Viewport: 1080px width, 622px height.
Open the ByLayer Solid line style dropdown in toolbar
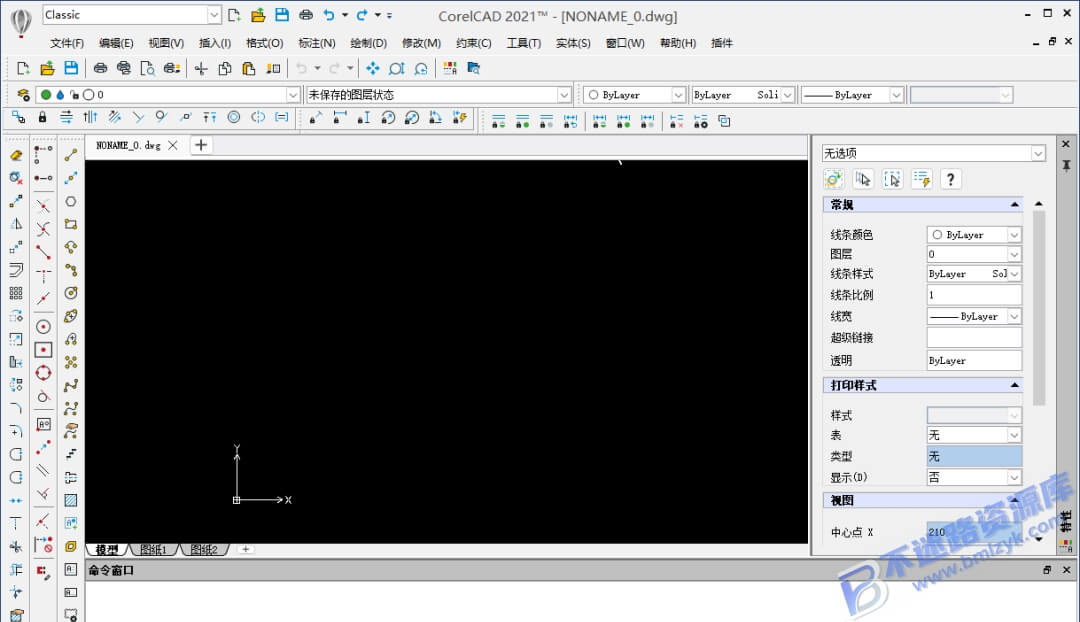point(788,95)
